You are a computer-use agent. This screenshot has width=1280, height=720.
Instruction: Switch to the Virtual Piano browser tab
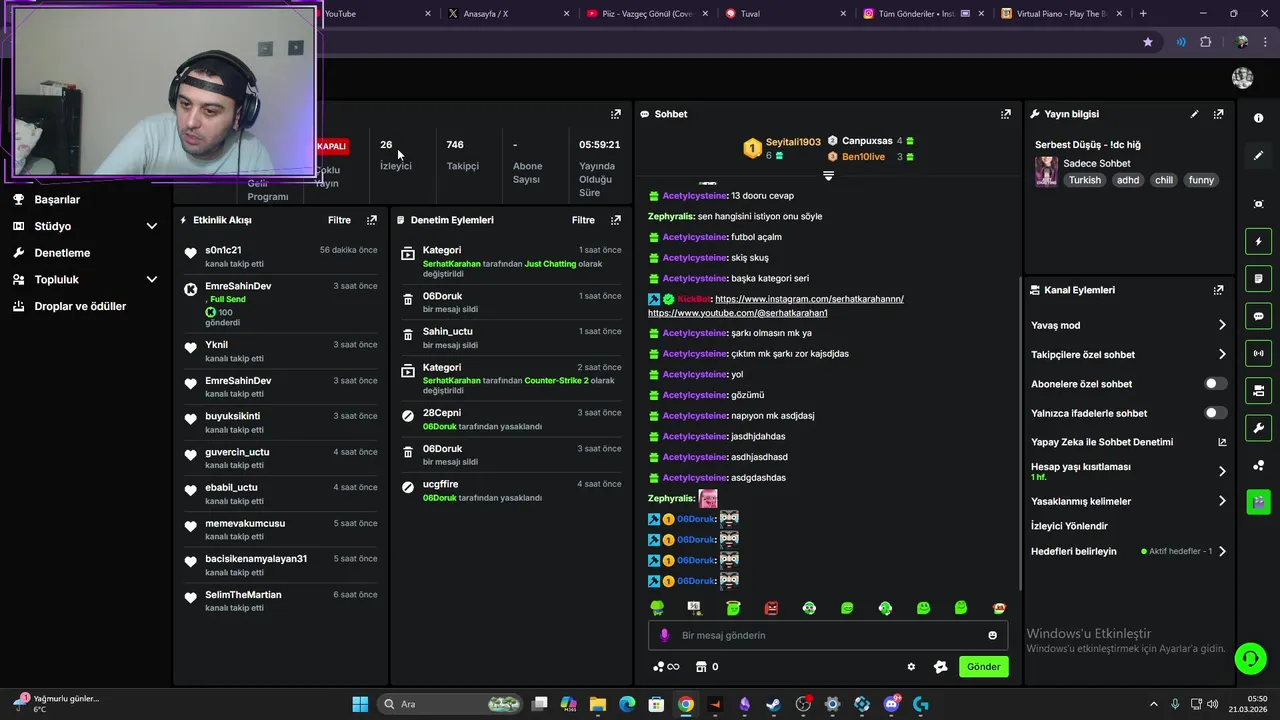point(1060,14)
